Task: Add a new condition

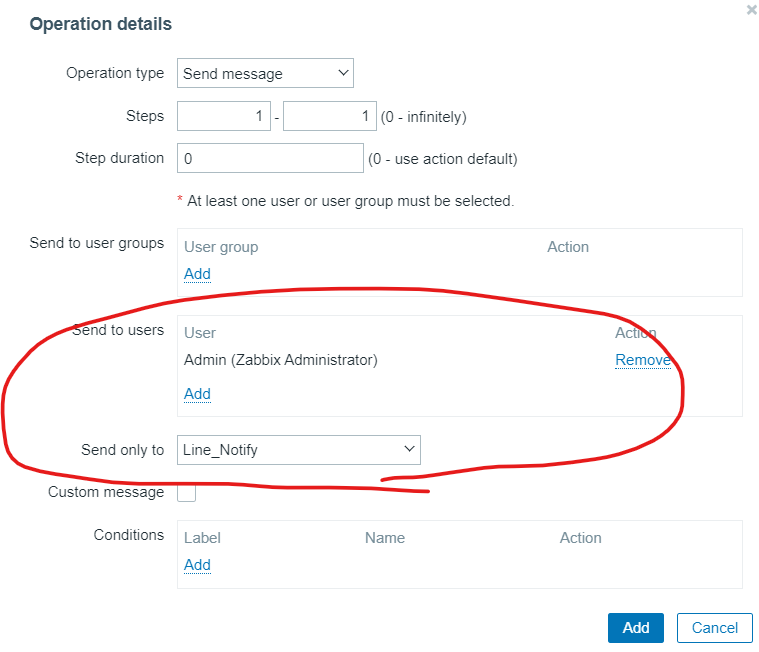Action: pyautogui.click(x=197, y=565)
